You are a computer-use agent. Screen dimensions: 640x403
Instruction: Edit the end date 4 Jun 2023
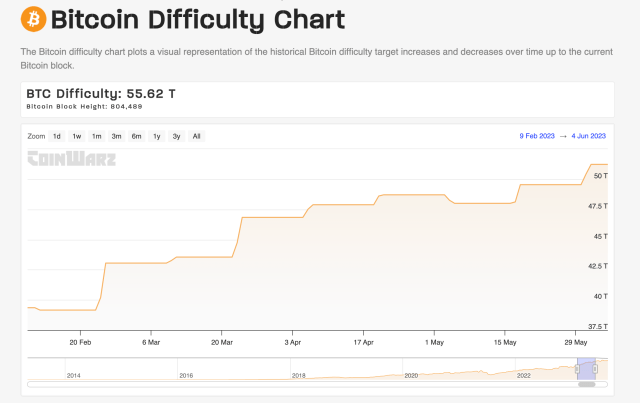[x=587, y=136]
